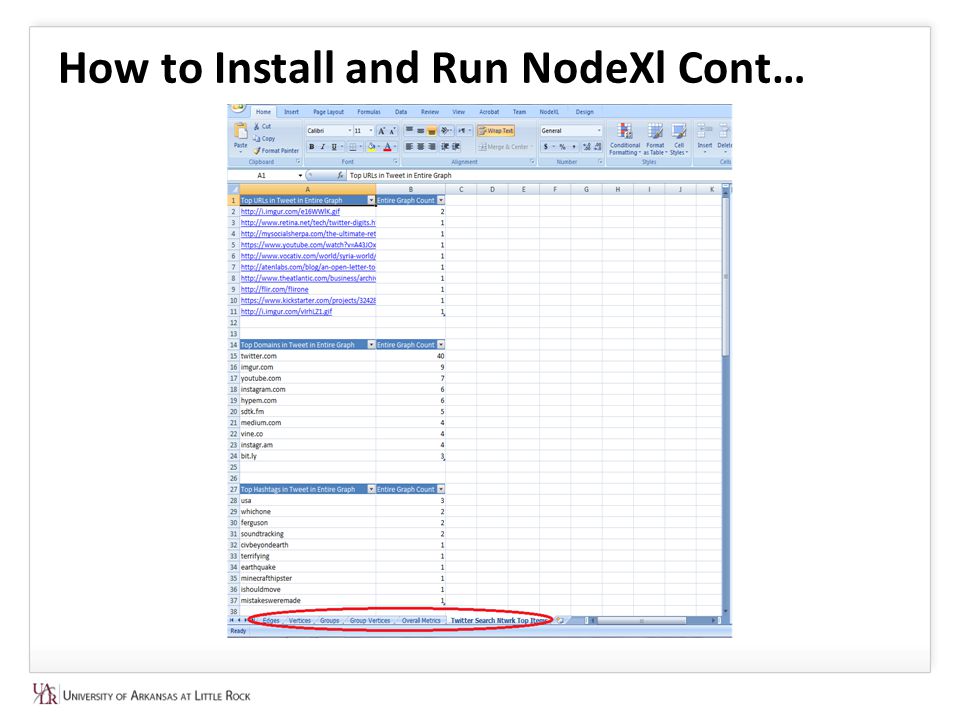Viewport: 960px width, 720px height.
Task: Open the font size dropdown
Action: [x=371, y=130]
